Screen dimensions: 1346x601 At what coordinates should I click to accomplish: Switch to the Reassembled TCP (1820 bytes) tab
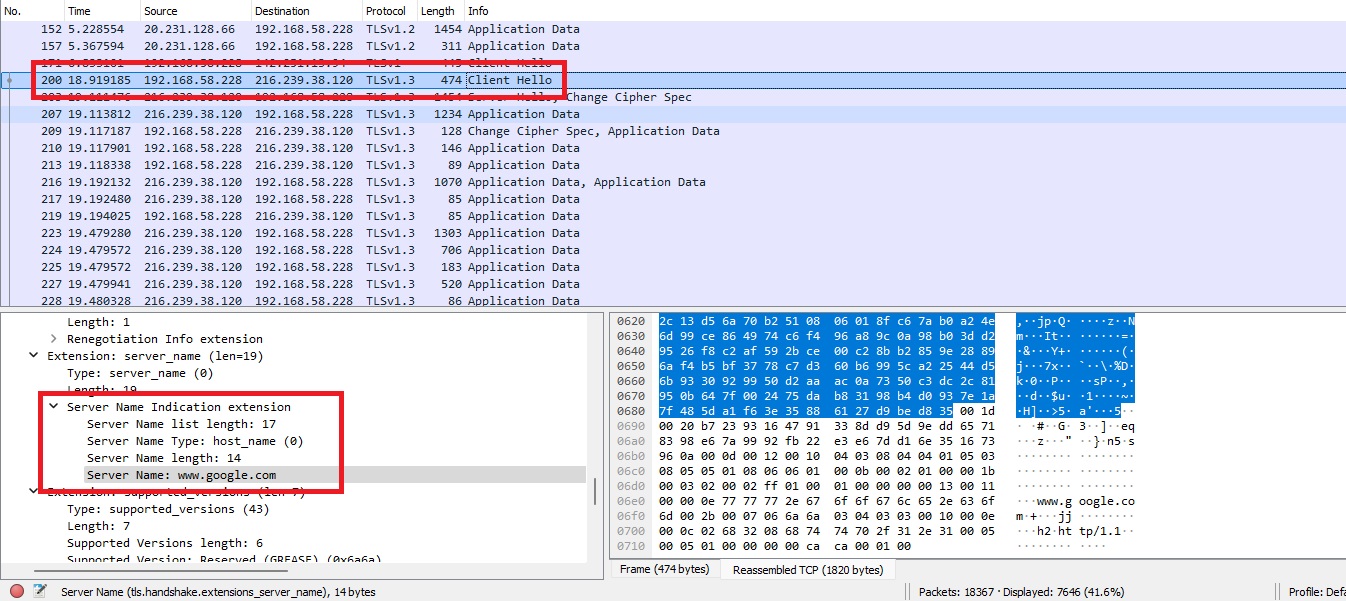point(808,569)
